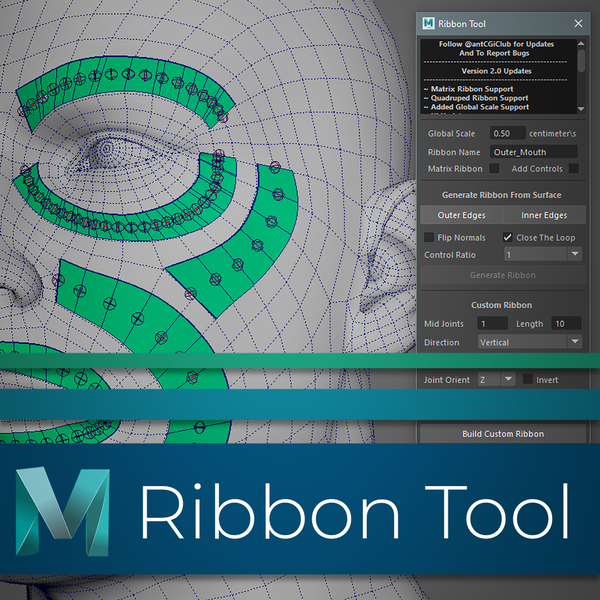This screenshot has width=600, height=600.
Task: Enable the Add Controls checkbox
Action: (x=573, y=168)
